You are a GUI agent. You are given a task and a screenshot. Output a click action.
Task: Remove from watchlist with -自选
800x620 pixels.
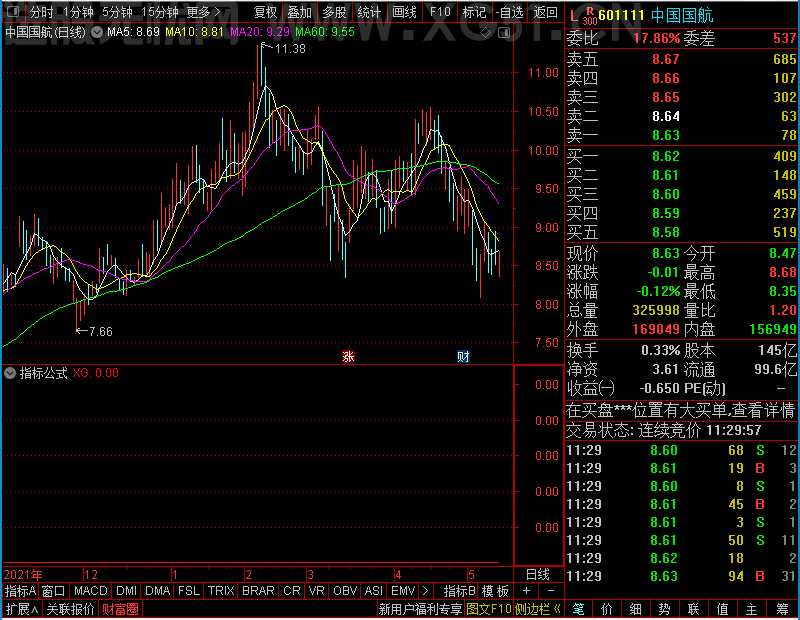(x=510, y=12)
